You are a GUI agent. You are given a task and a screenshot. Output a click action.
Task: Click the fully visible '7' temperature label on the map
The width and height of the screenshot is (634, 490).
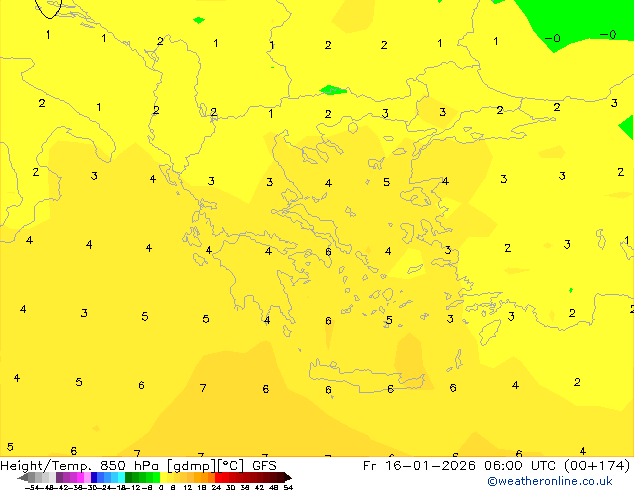click(x=203, y=388)
